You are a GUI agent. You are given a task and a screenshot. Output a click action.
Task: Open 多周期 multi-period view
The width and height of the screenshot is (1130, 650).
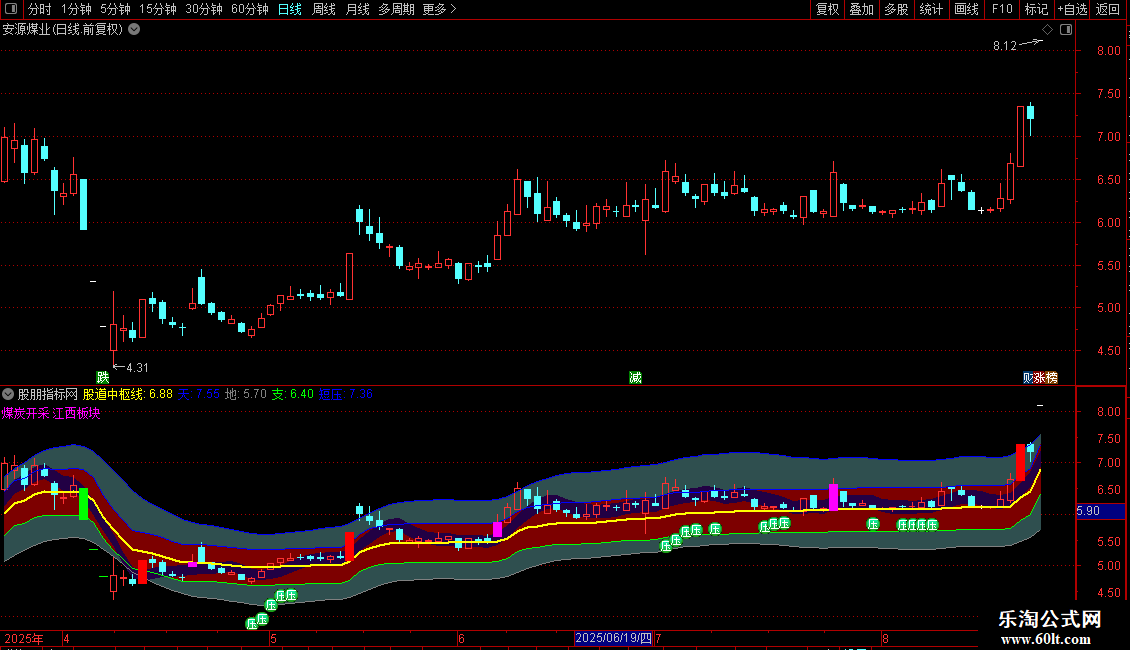pos(396,9)
